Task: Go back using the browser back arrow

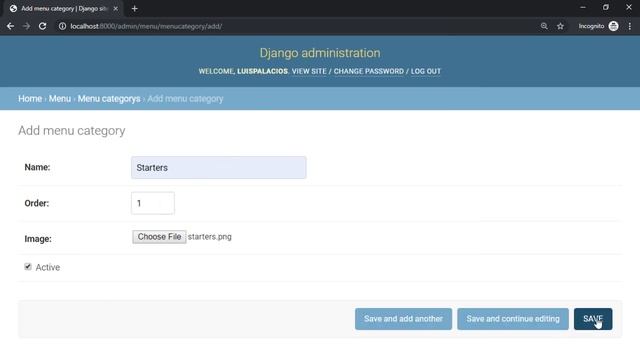Action: click(x=10, y=26)
